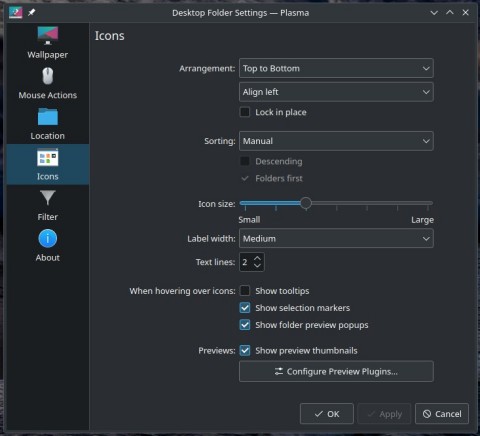Switch to the Mouse Actions label
The height and width of the screenshot is (436, 480).
tap(48, 95)
